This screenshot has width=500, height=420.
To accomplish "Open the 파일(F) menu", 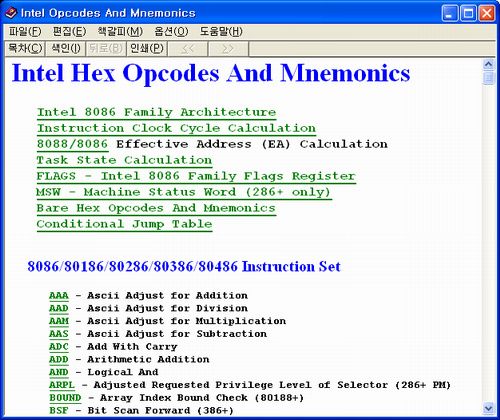I will tap(25, 32).
